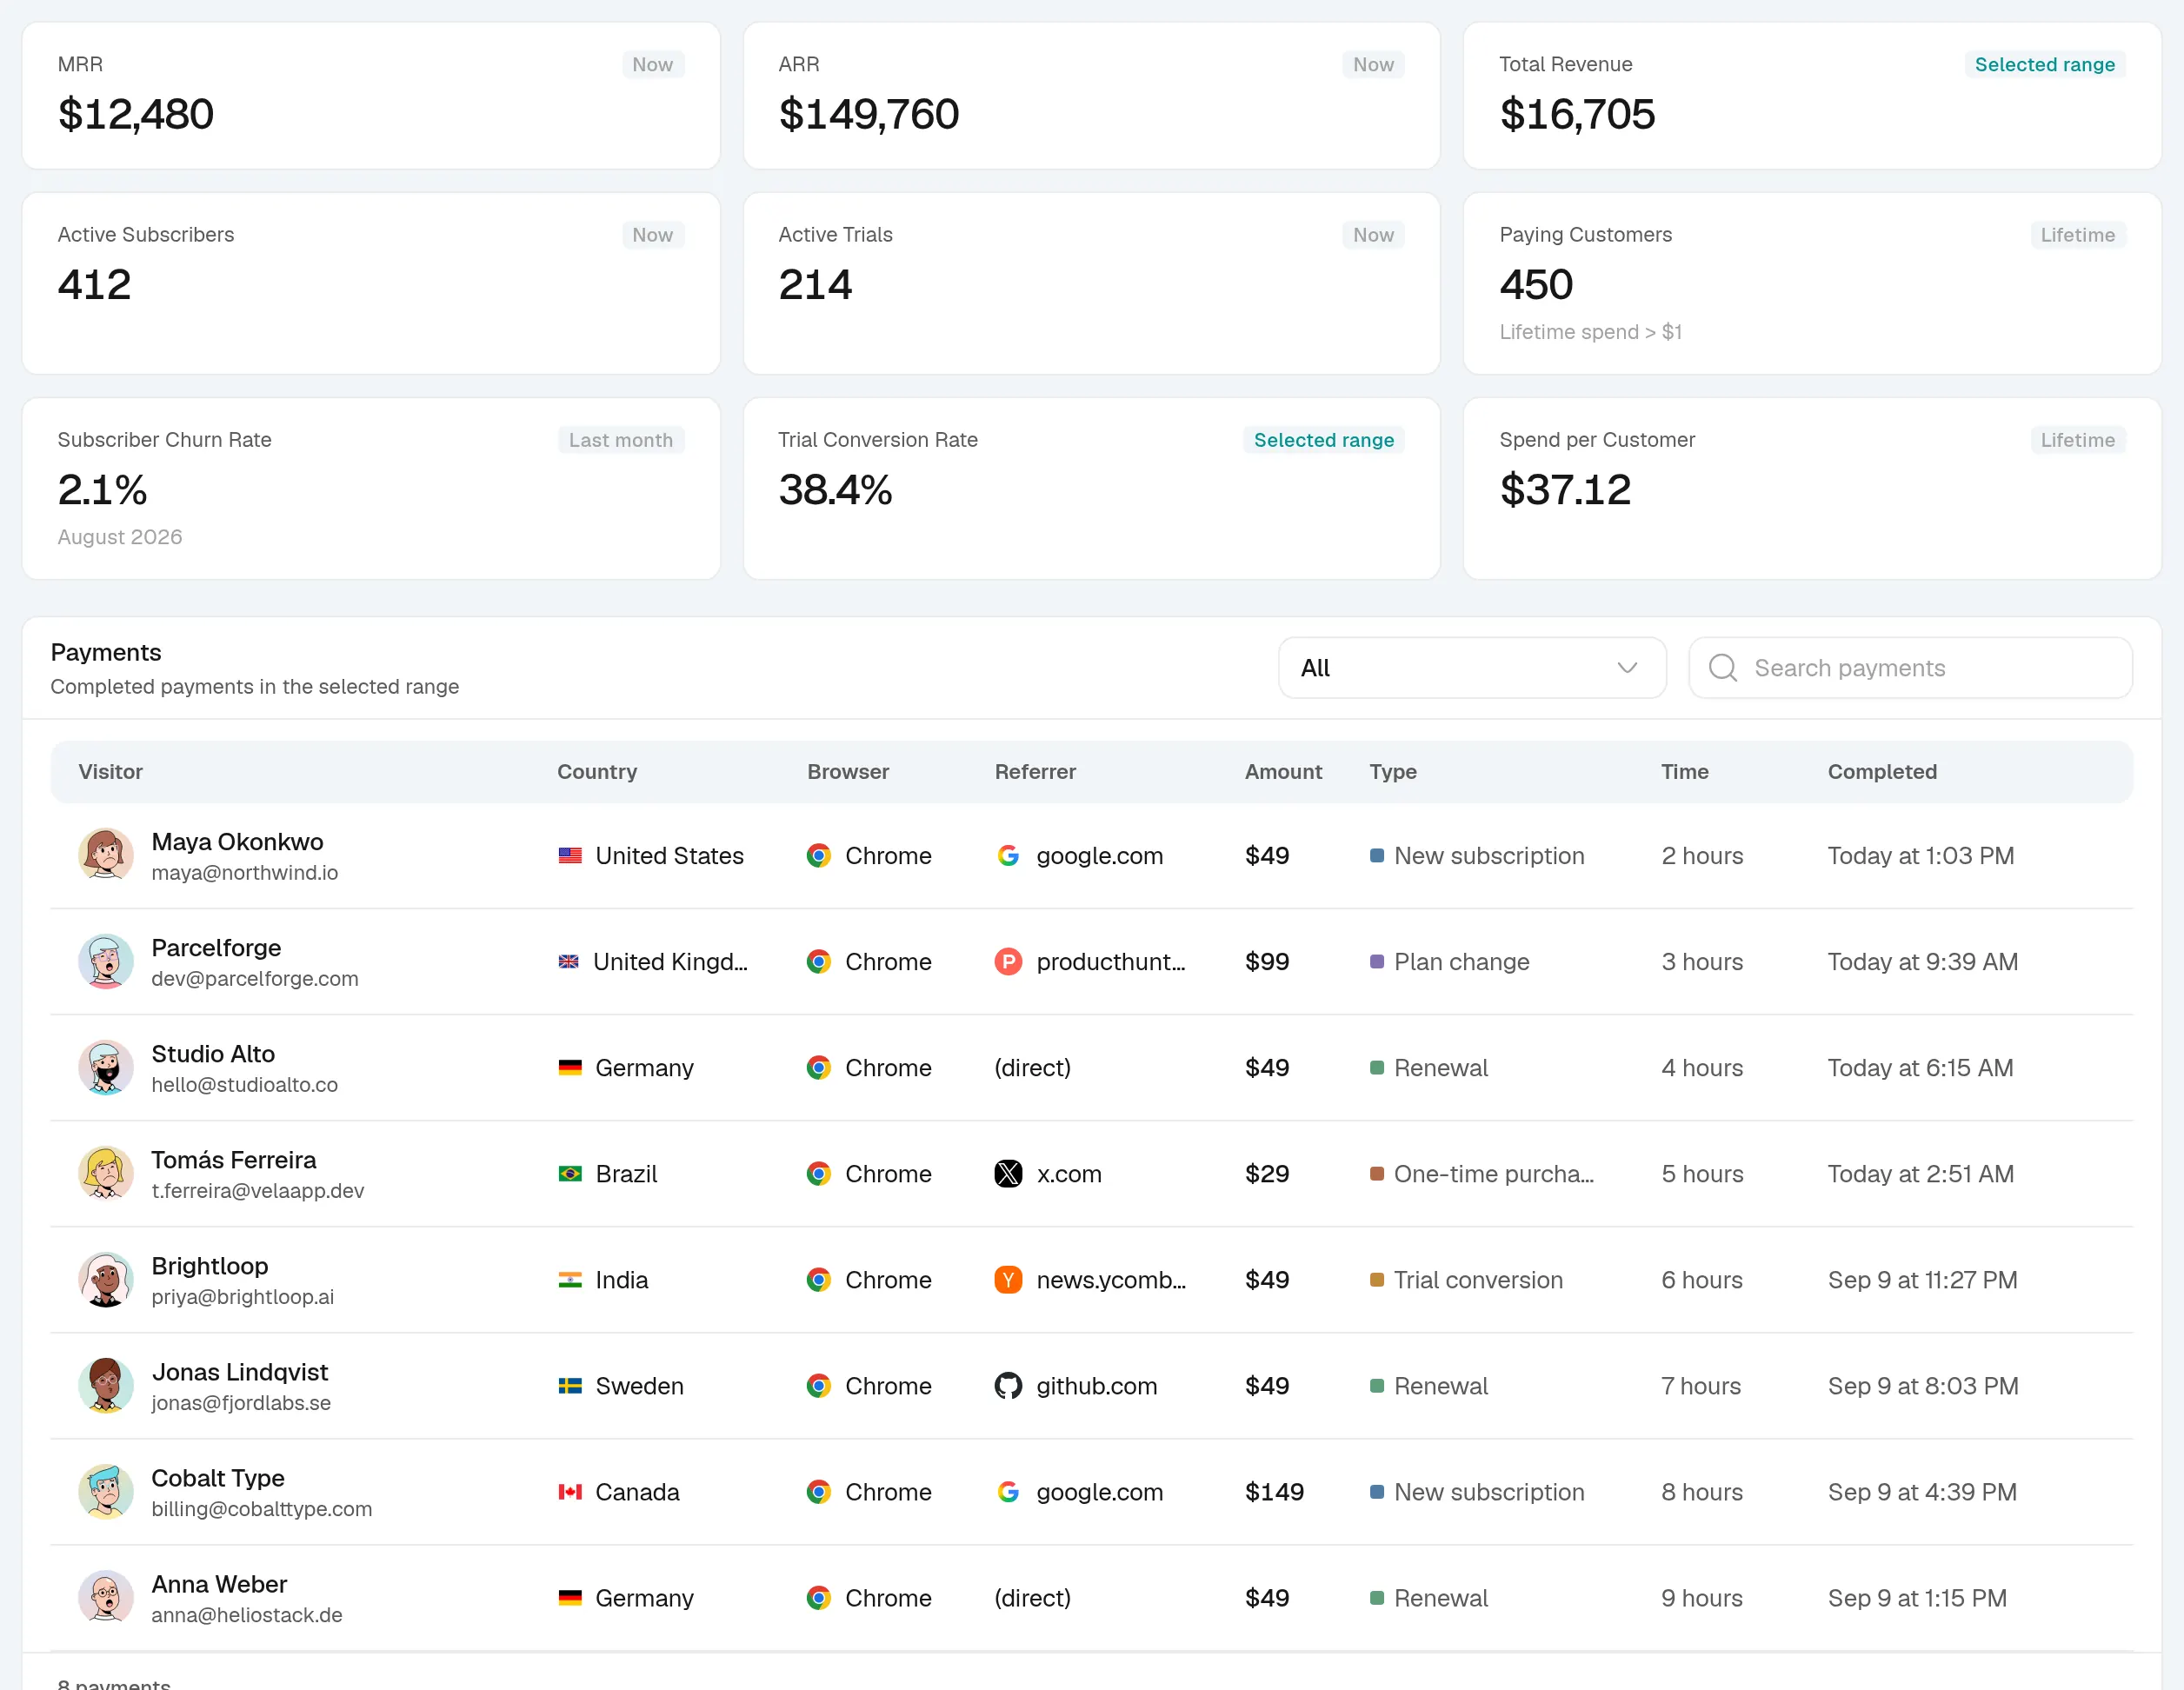Click the Search payments input field

pyautogui.click(x=1910, y=667)
